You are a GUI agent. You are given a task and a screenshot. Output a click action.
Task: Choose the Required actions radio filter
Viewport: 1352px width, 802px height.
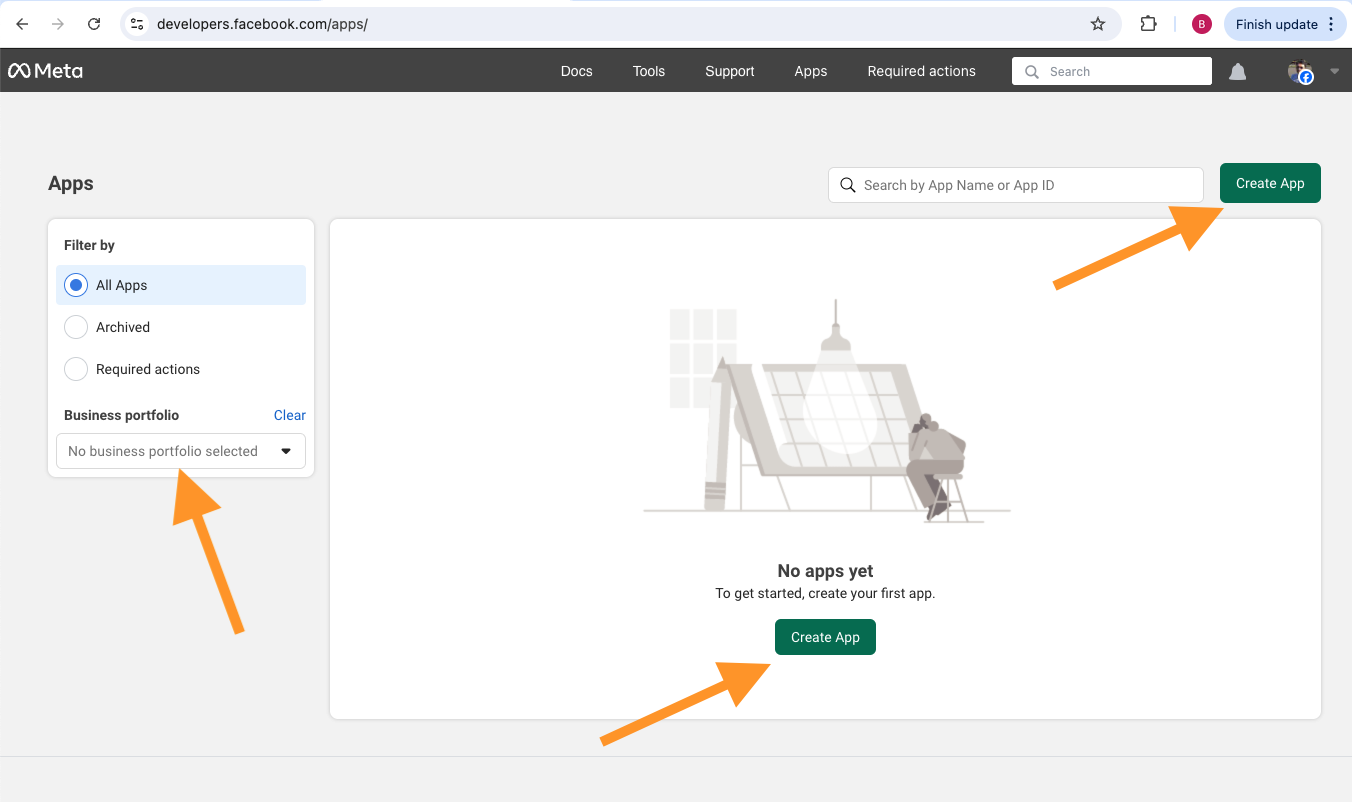76,369
